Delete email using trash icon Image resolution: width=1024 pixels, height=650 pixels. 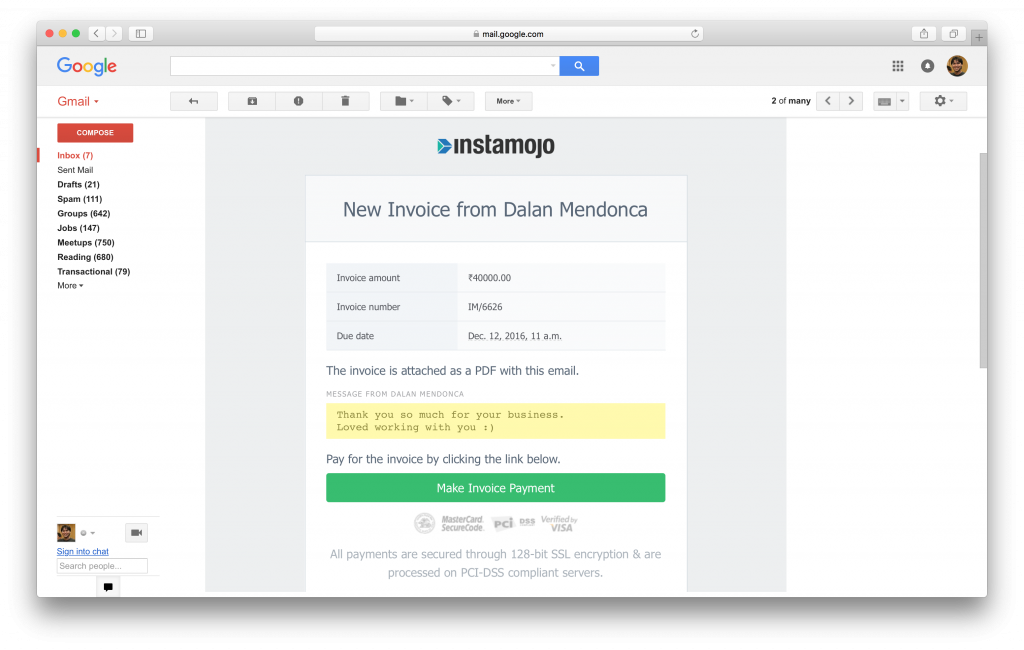[345, 101]
